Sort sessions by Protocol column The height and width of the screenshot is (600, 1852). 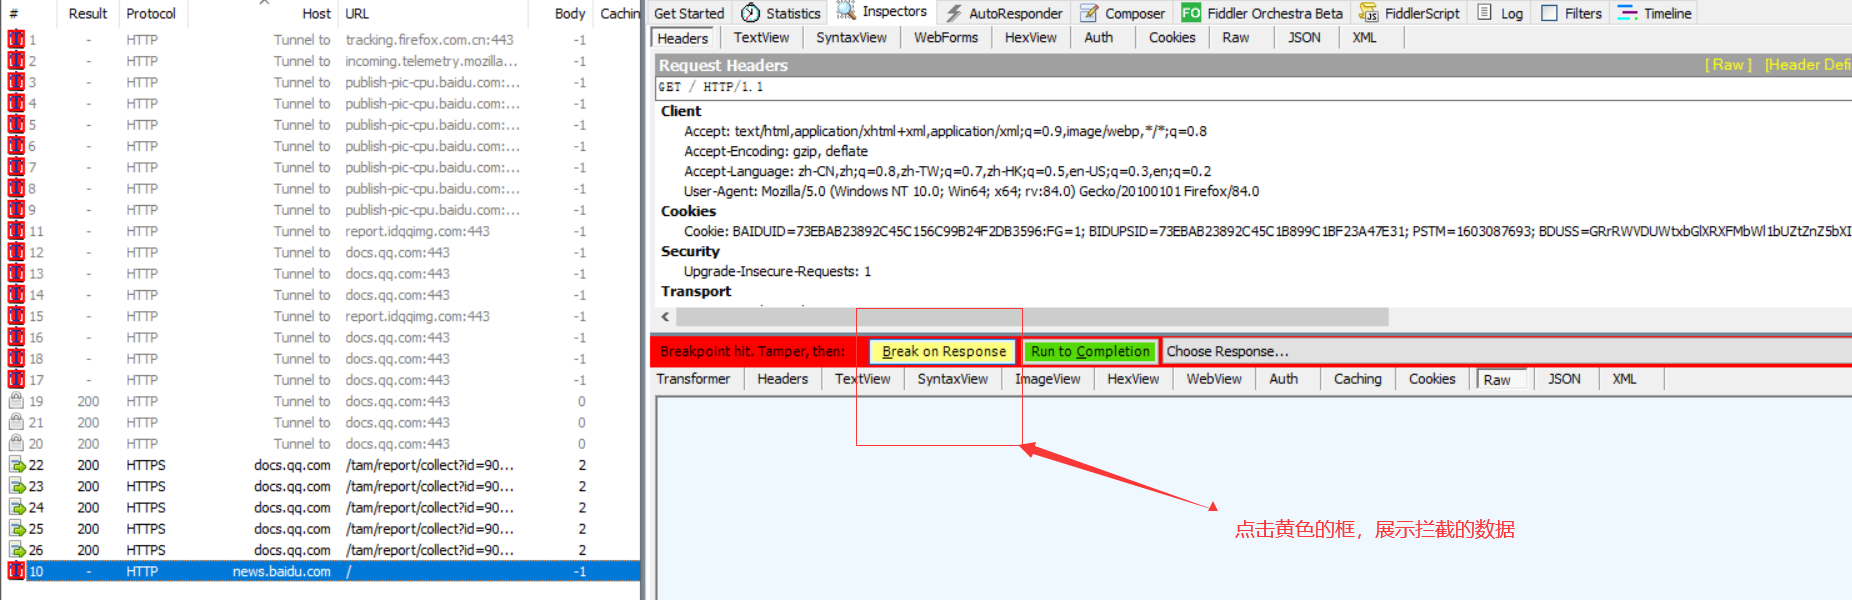[151, 13]
